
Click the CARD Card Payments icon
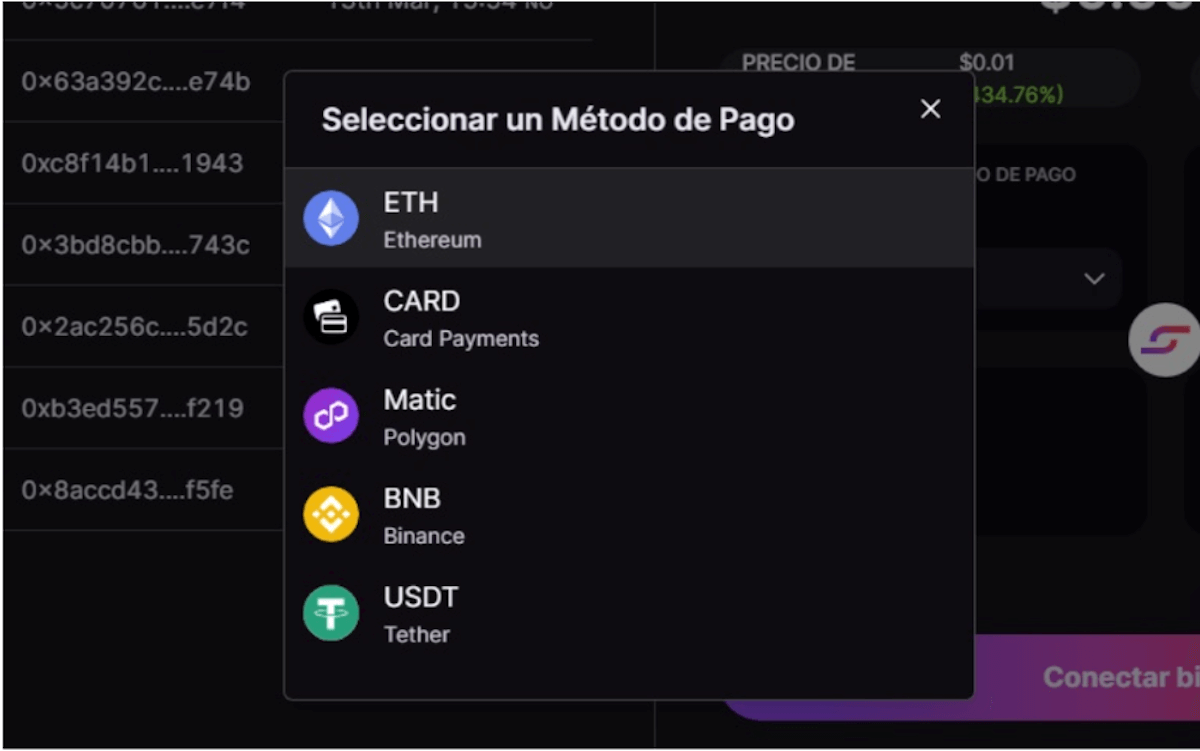click(x=330, y=317)
